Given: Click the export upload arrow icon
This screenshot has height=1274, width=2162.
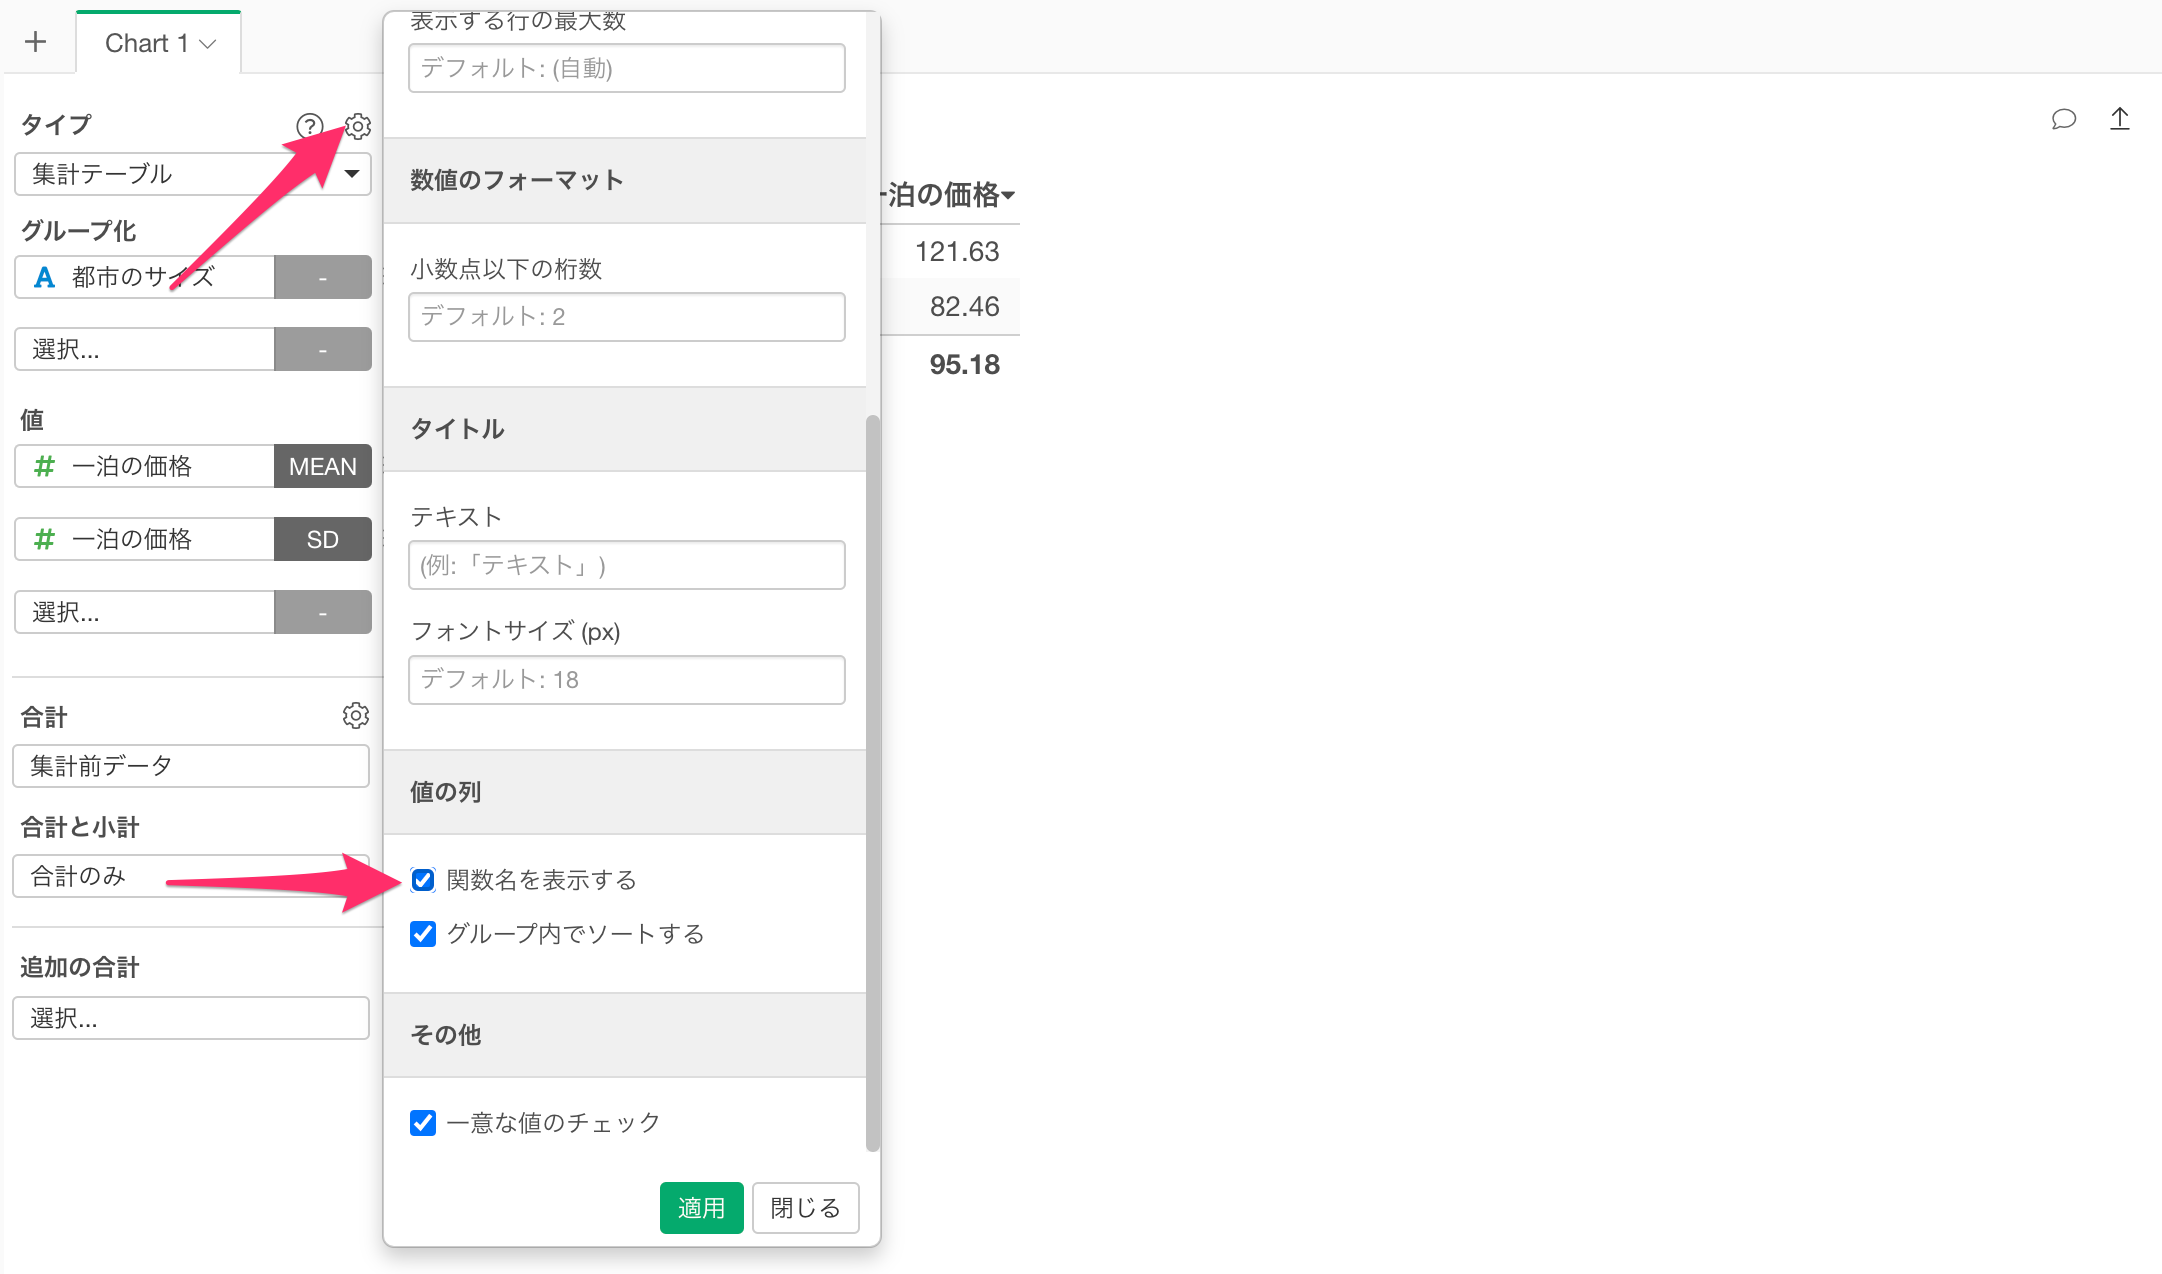Looking at the screenshot, I should (2119, 119).
